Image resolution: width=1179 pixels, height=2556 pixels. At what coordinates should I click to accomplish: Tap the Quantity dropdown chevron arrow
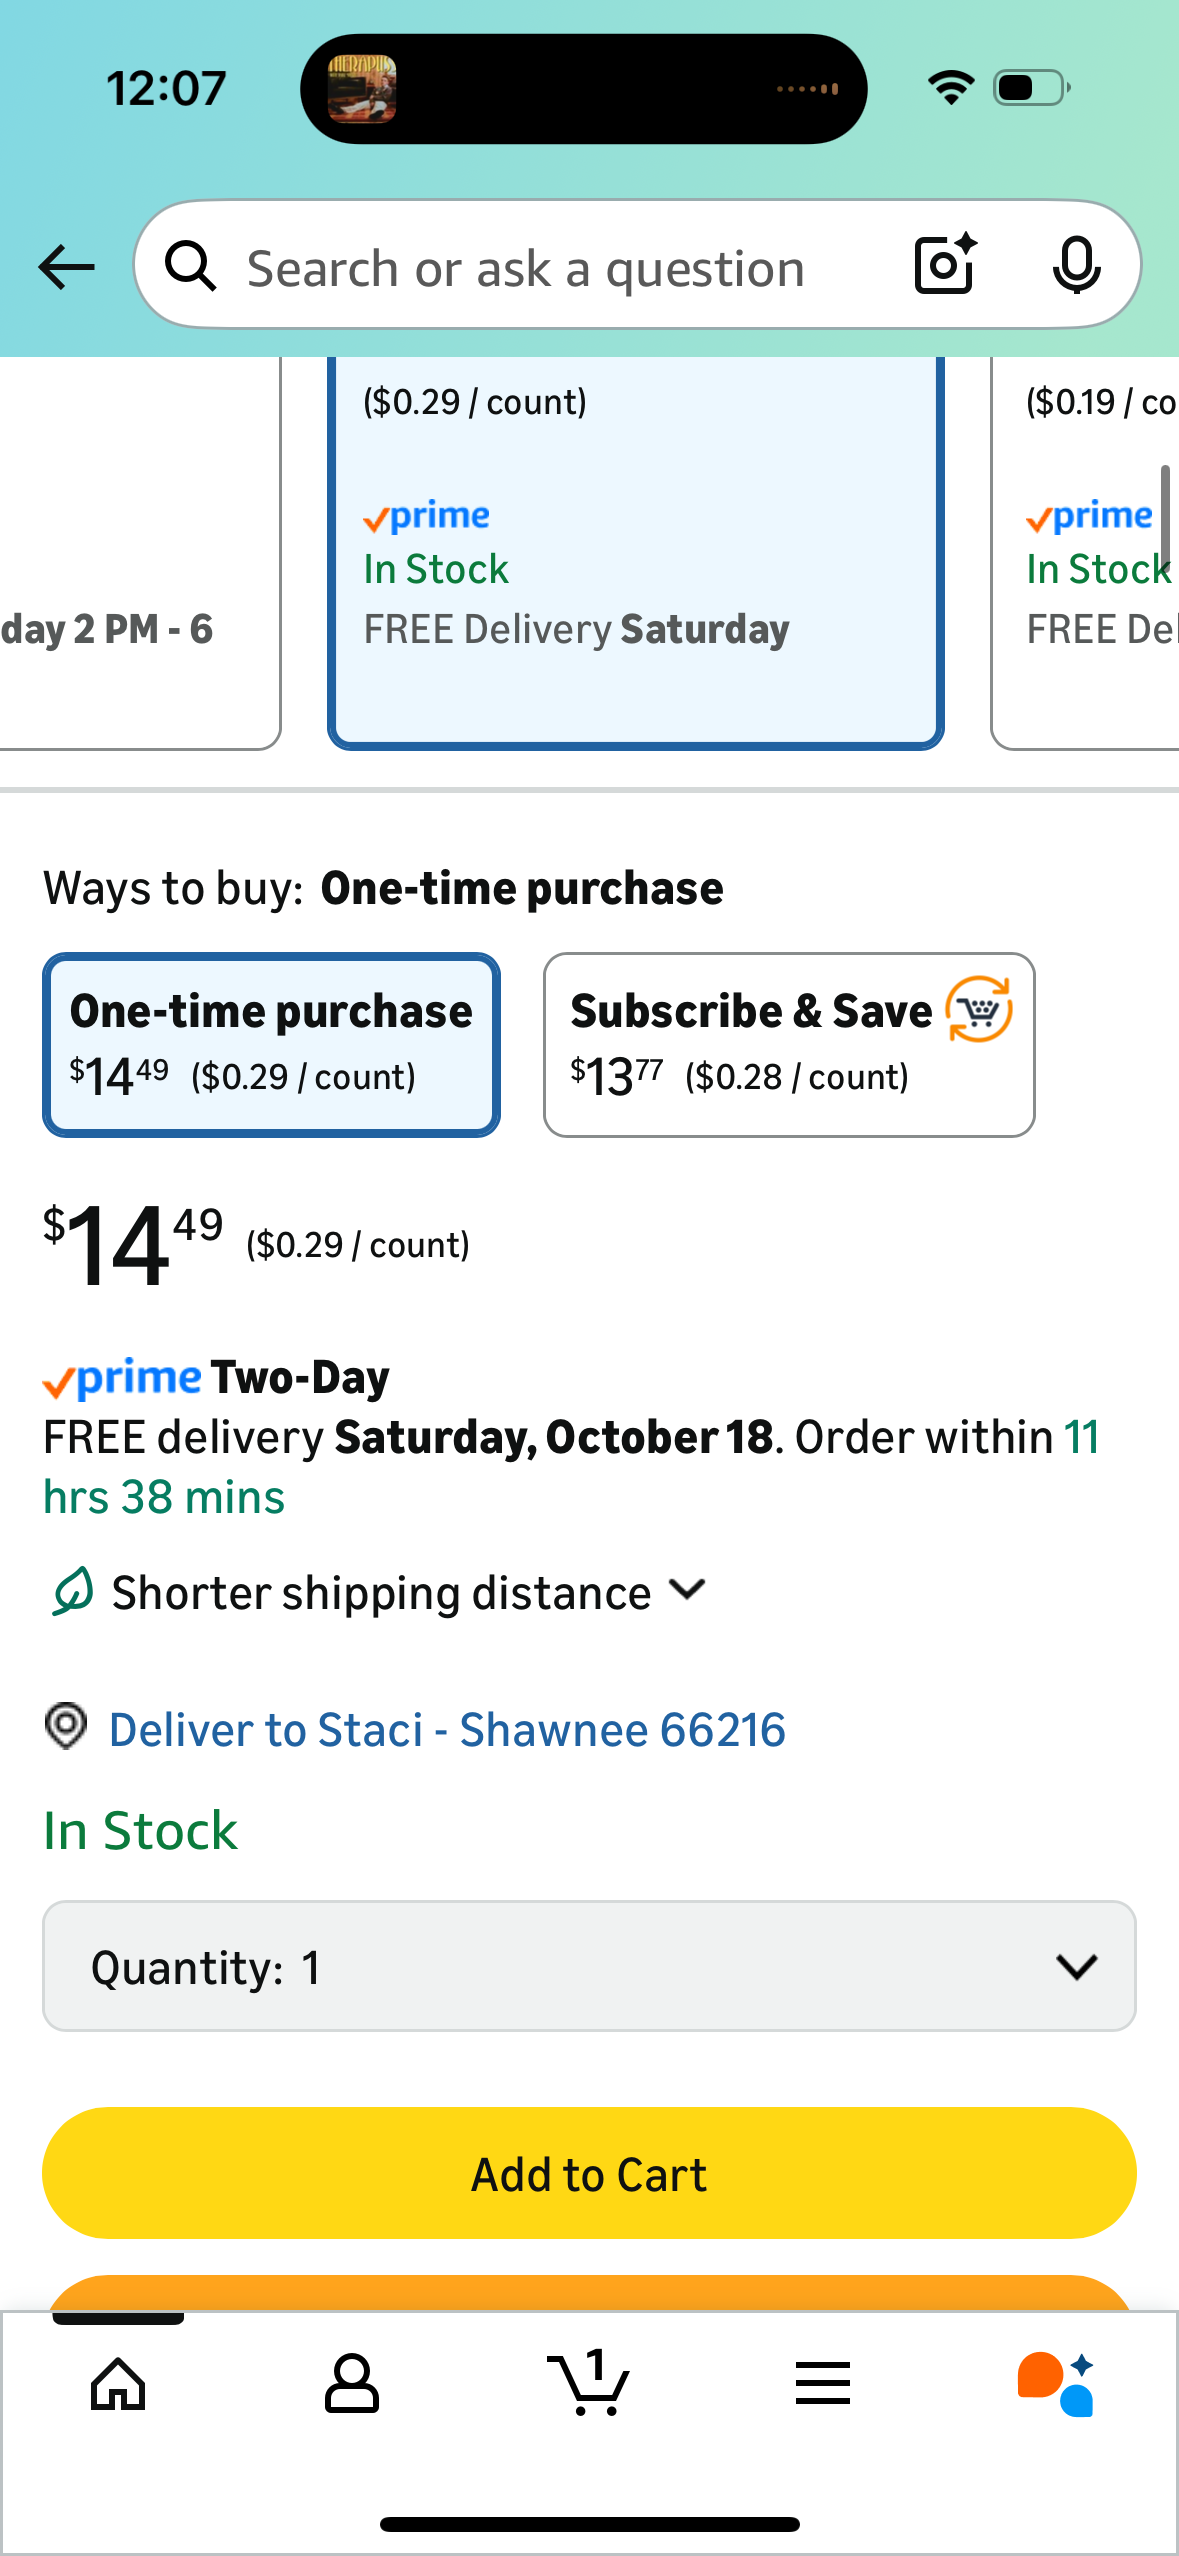point(1076,1966)
